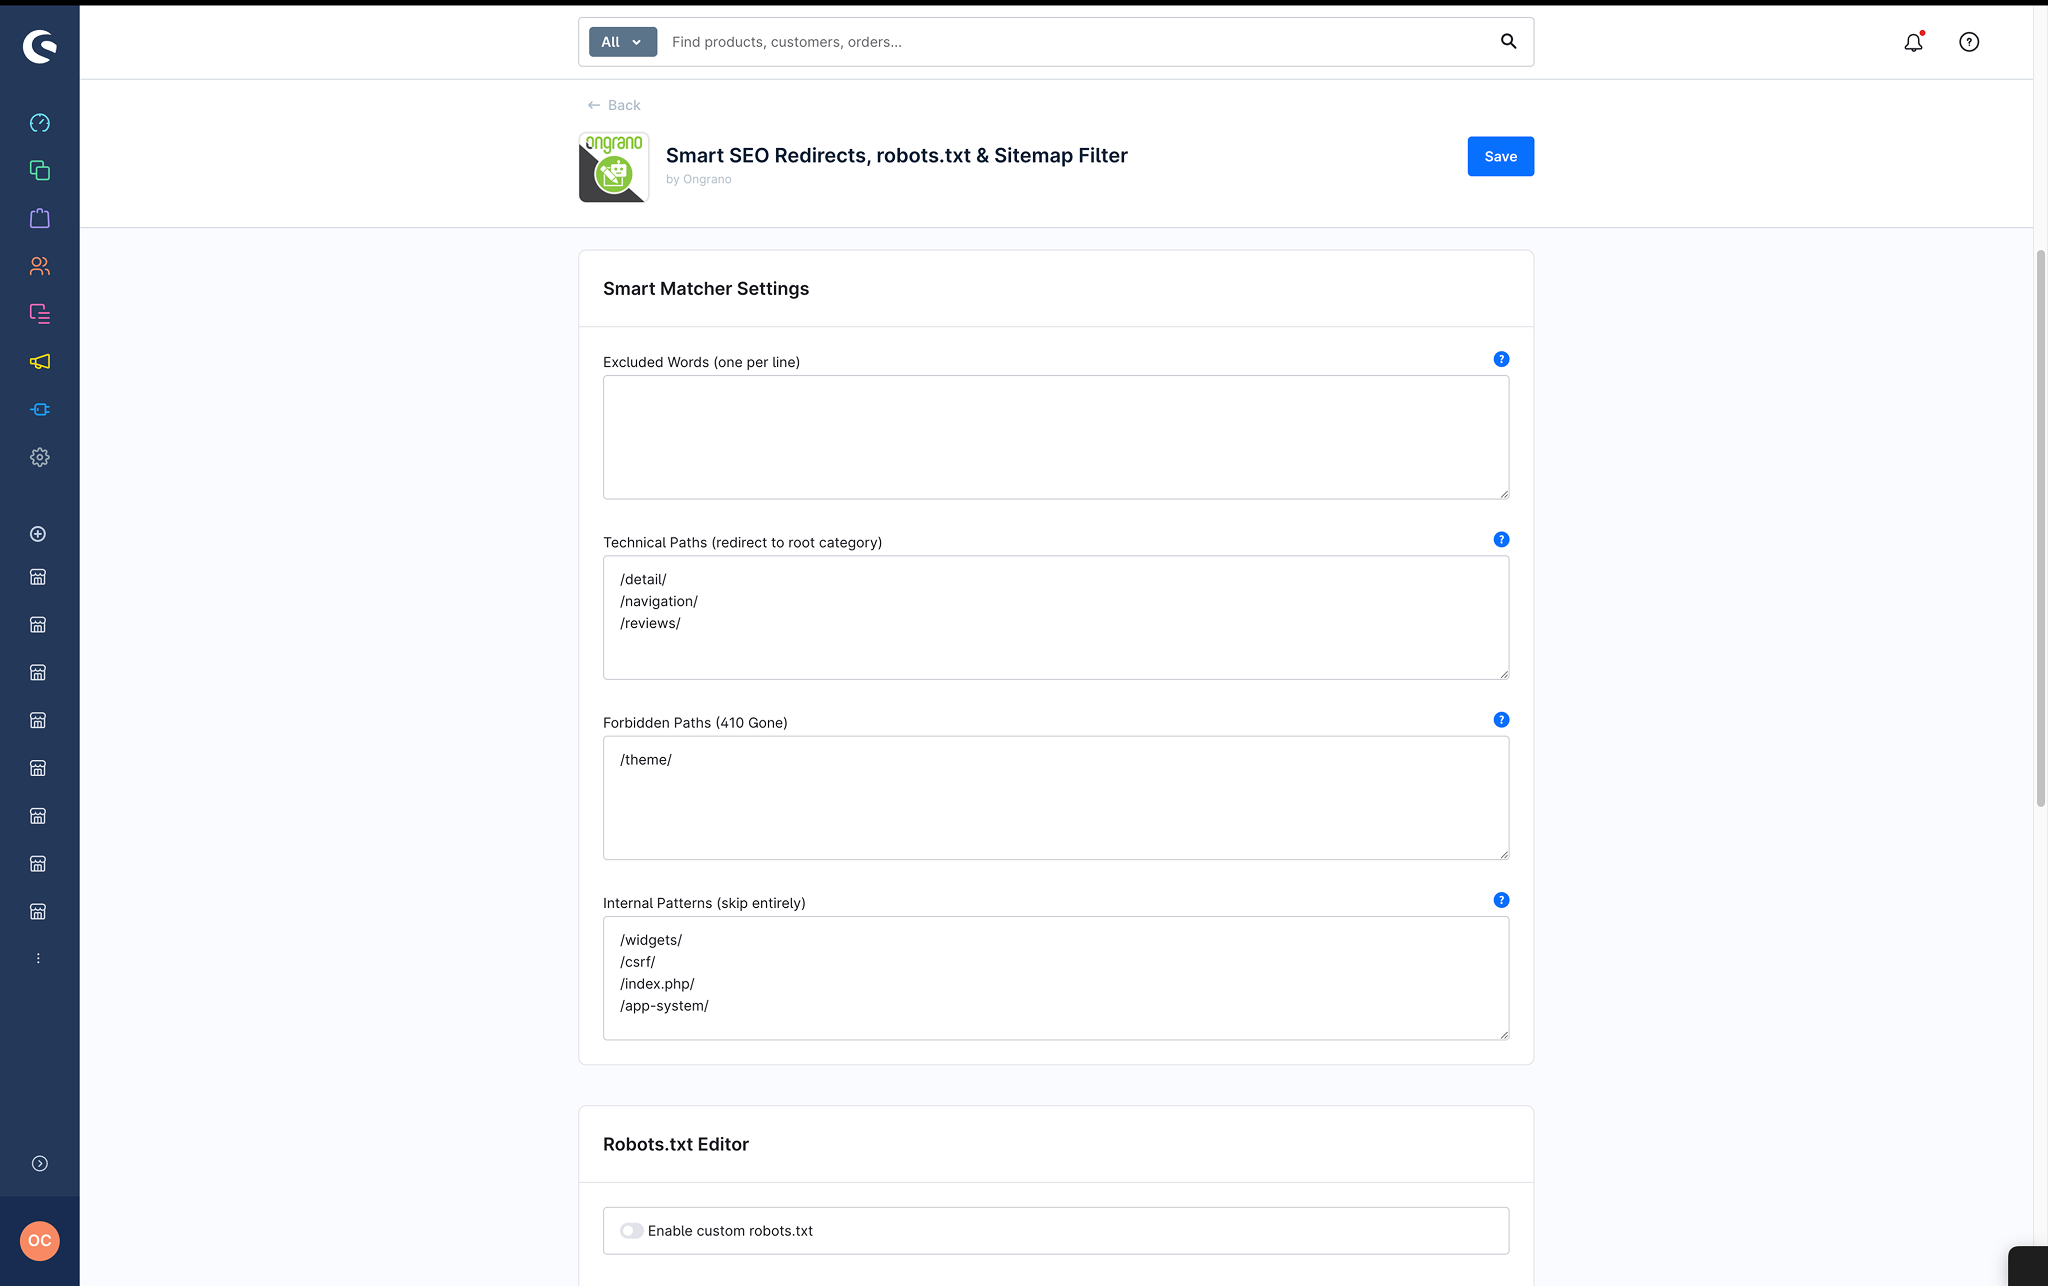Screen dimensions: 2048x1286
Task: Open the All search filter dropdown
Action: [x=622, y=42]
